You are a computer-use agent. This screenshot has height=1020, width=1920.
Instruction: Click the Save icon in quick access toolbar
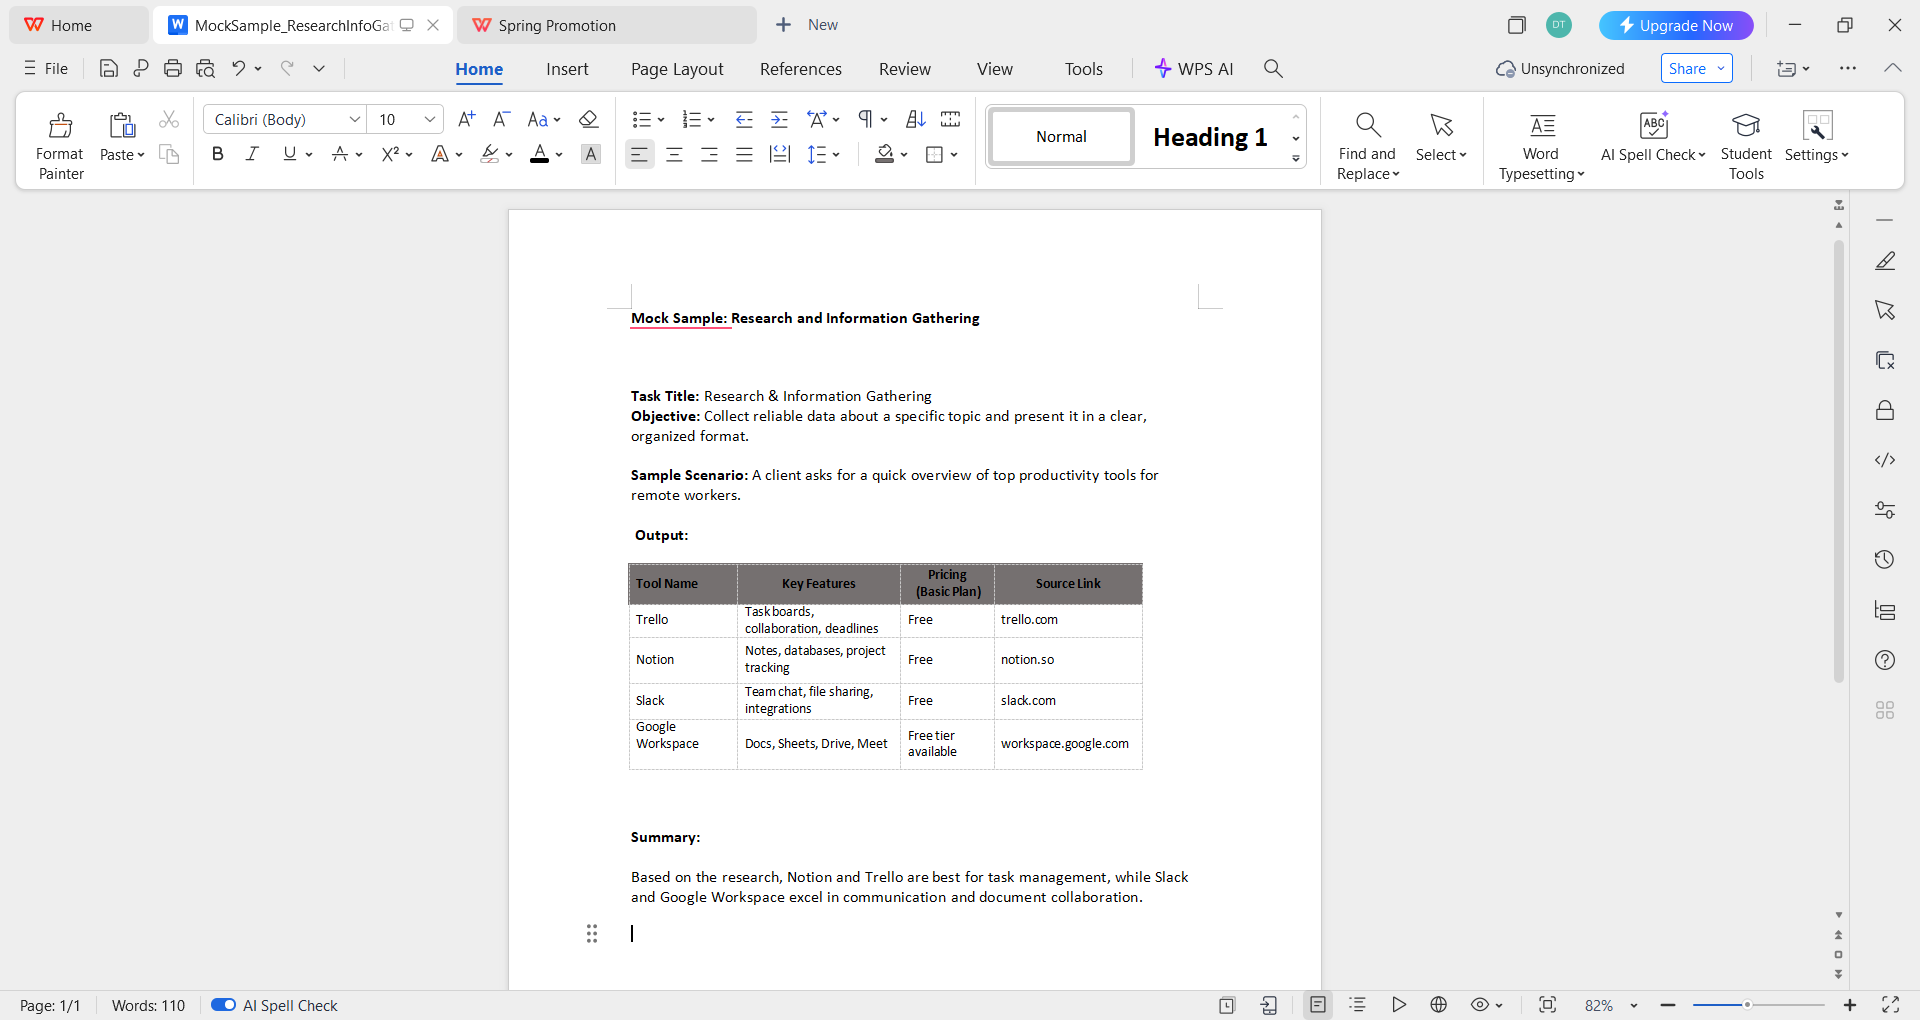109,68
